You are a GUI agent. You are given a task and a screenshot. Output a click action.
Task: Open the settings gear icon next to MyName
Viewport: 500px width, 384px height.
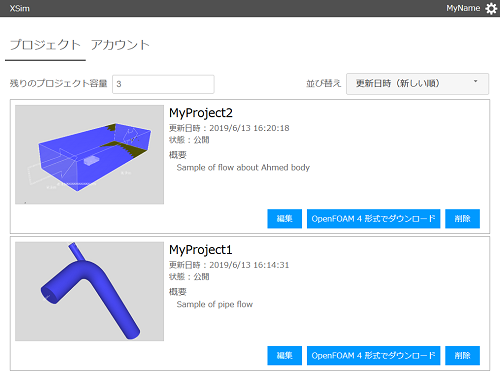point(491,8)
